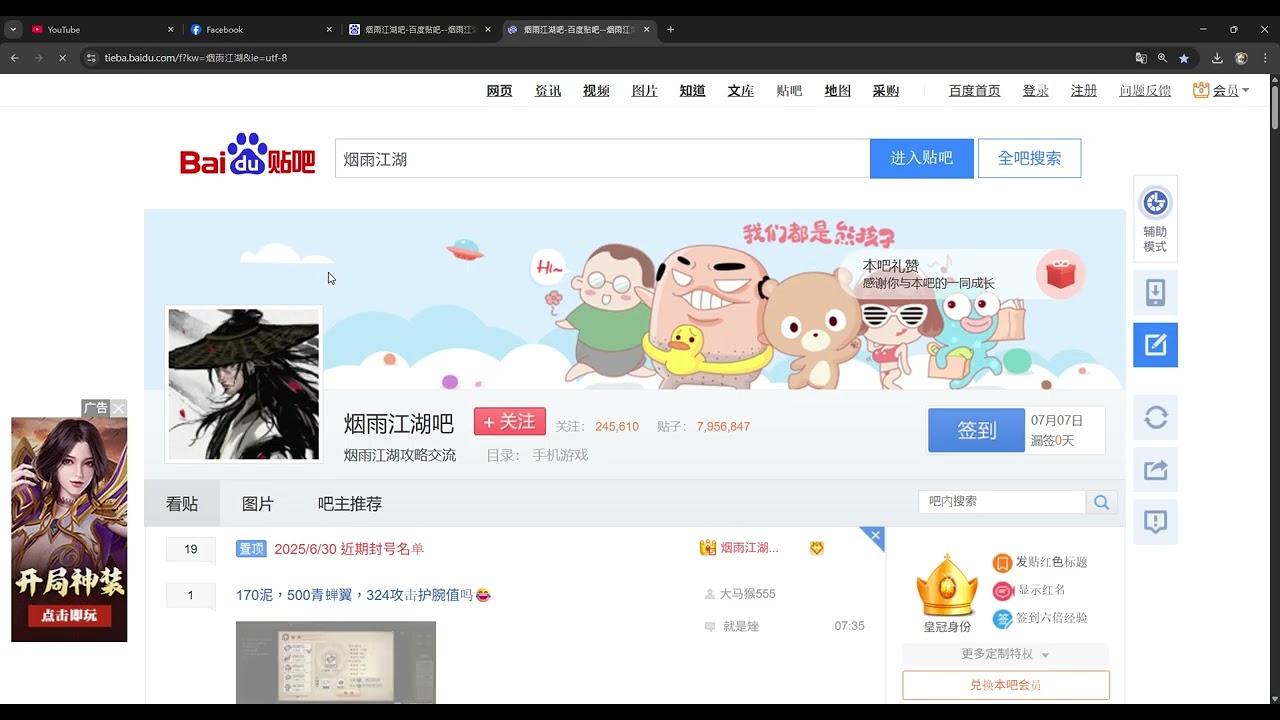Click the 登录 link
Screen dimensions: 1280x720
tap(1035, 91)
